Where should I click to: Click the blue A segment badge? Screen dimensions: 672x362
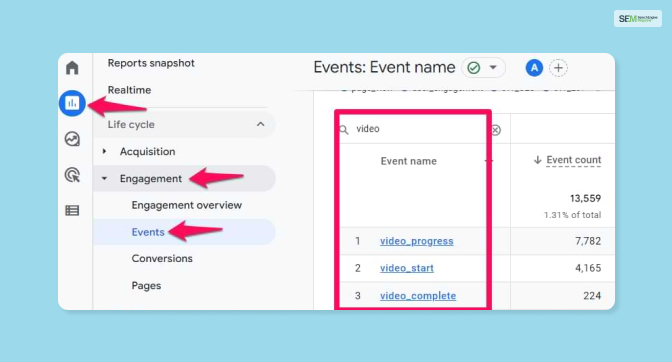(x=534, y=68)
